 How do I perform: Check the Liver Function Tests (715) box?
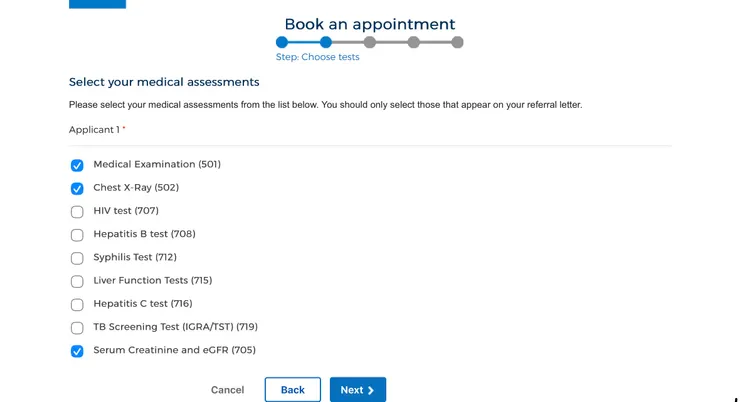tap(77, 281)
